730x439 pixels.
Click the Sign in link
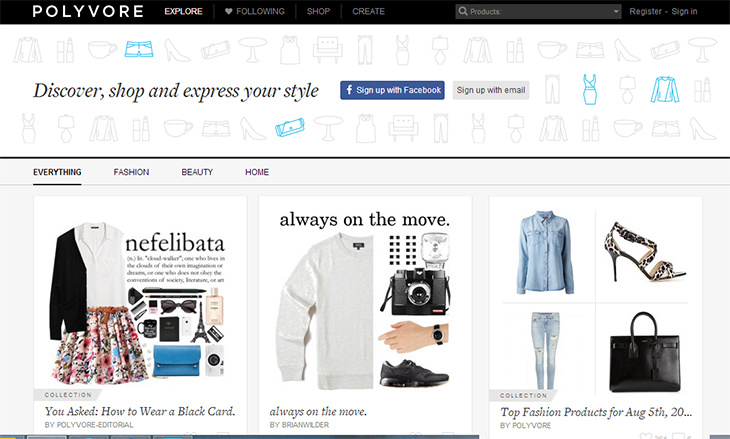pos(684,11)
